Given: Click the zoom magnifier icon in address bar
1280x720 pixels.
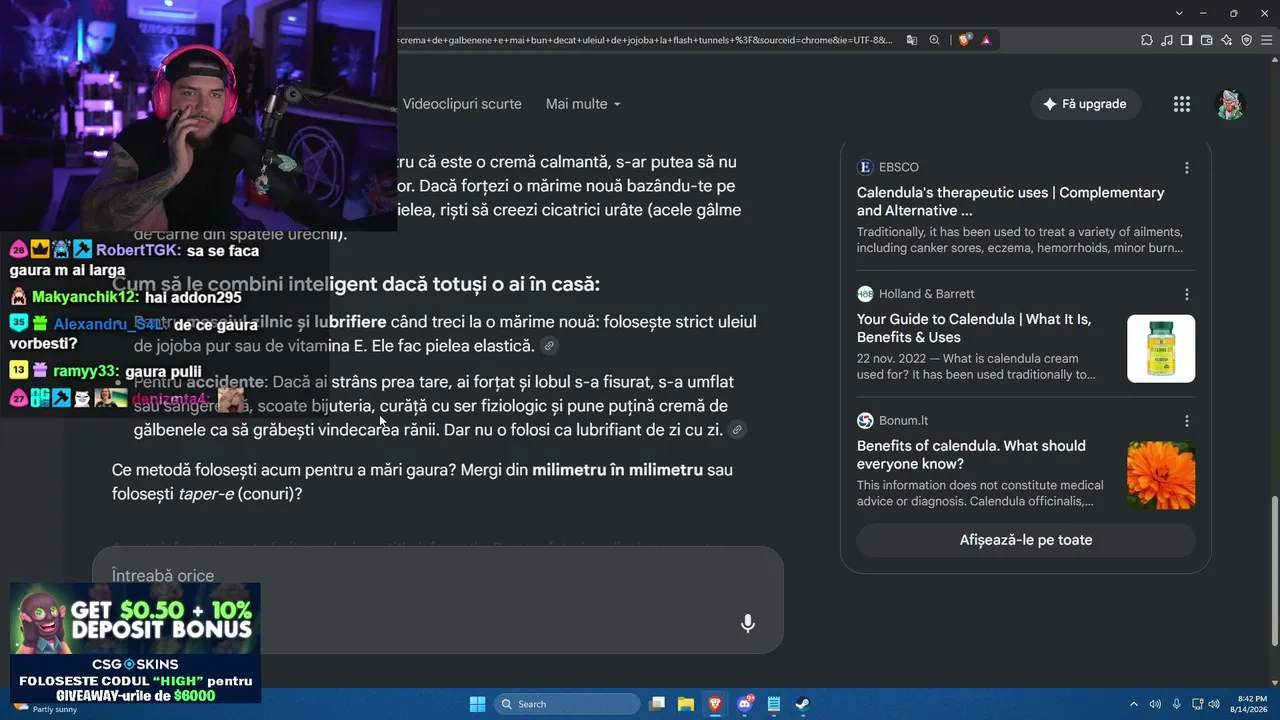Looking at the screenshot, I should tap(934, 40).
